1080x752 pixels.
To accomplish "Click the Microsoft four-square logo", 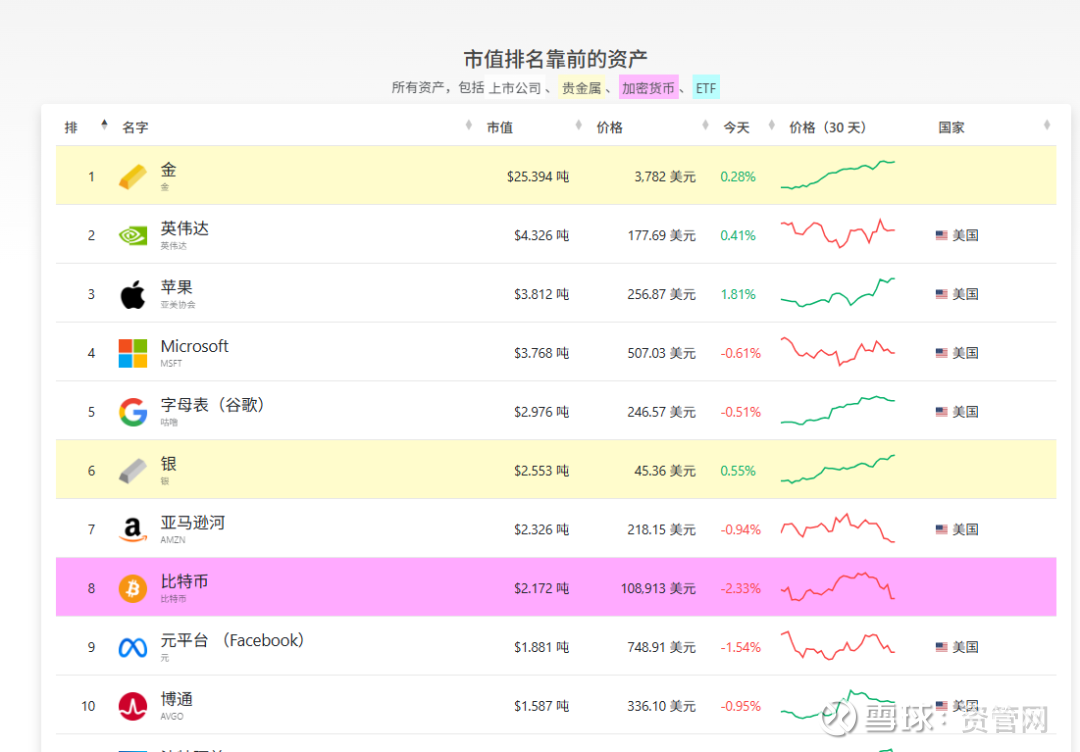I will click(x=131, y=352).
